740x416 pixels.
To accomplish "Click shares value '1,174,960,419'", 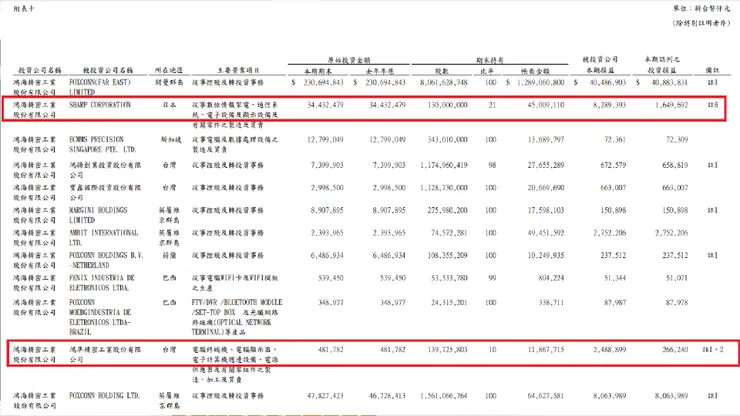I will pyautogui.click(x=444, y=165).
